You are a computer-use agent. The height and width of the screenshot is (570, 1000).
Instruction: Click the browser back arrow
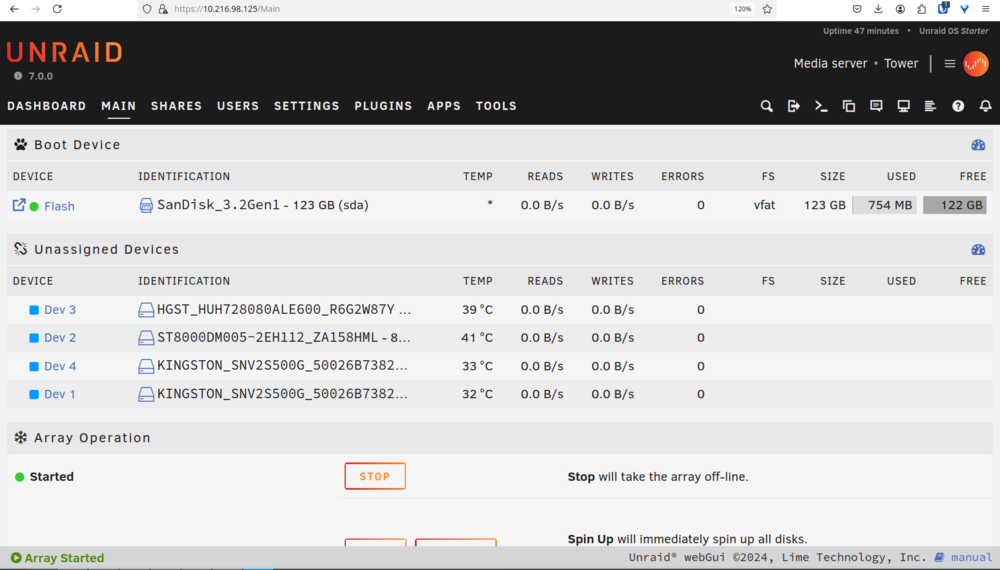pyautogui.click(x=14, y=9)
